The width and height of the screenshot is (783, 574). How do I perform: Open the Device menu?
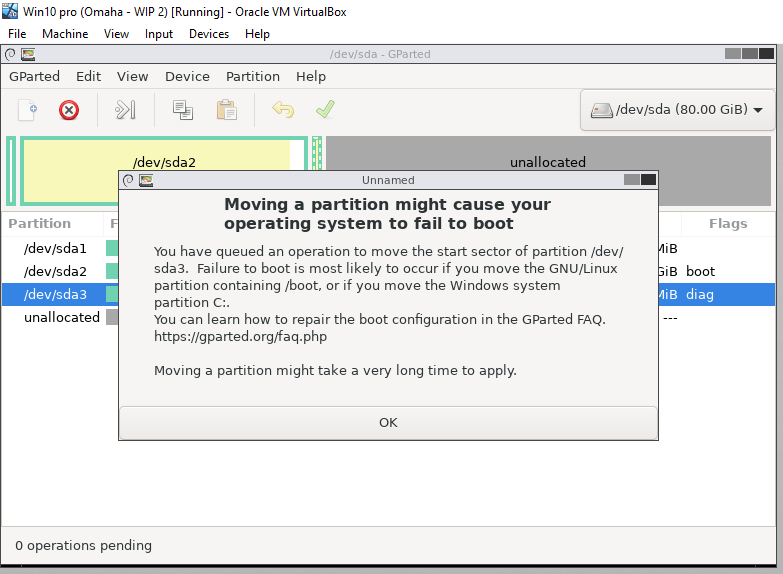[x=187, y=76]
